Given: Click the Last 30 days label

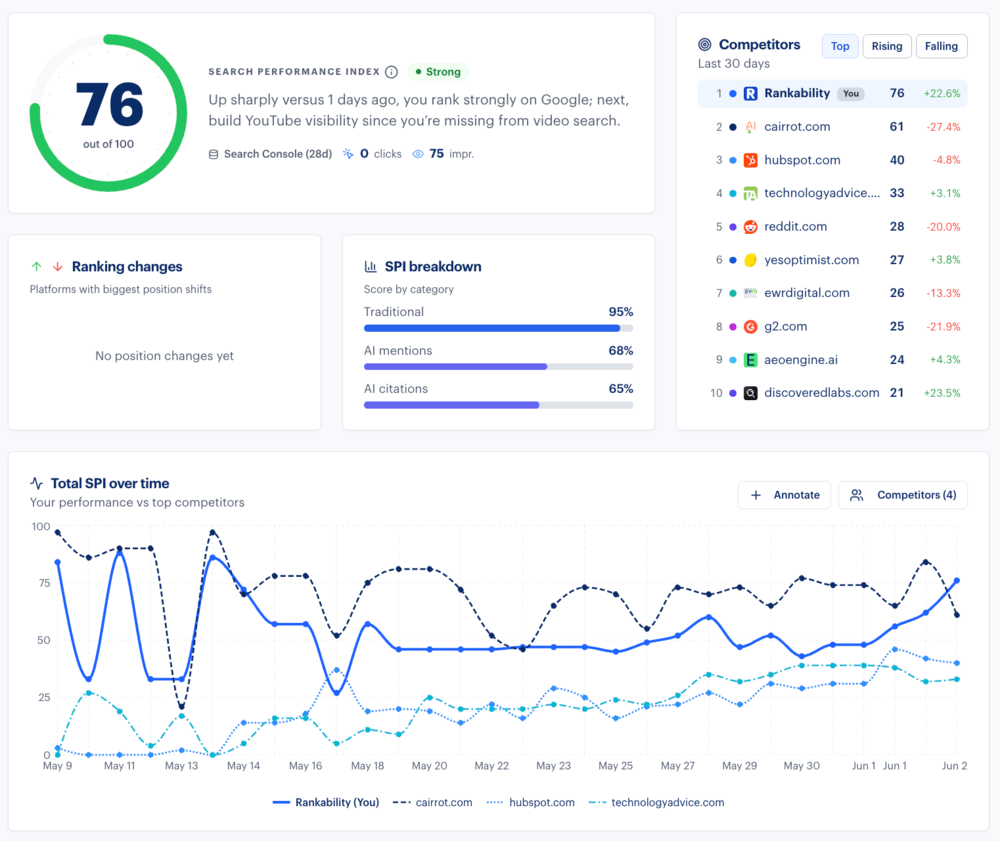Looking at the screenshot, I should click(733, 64).
